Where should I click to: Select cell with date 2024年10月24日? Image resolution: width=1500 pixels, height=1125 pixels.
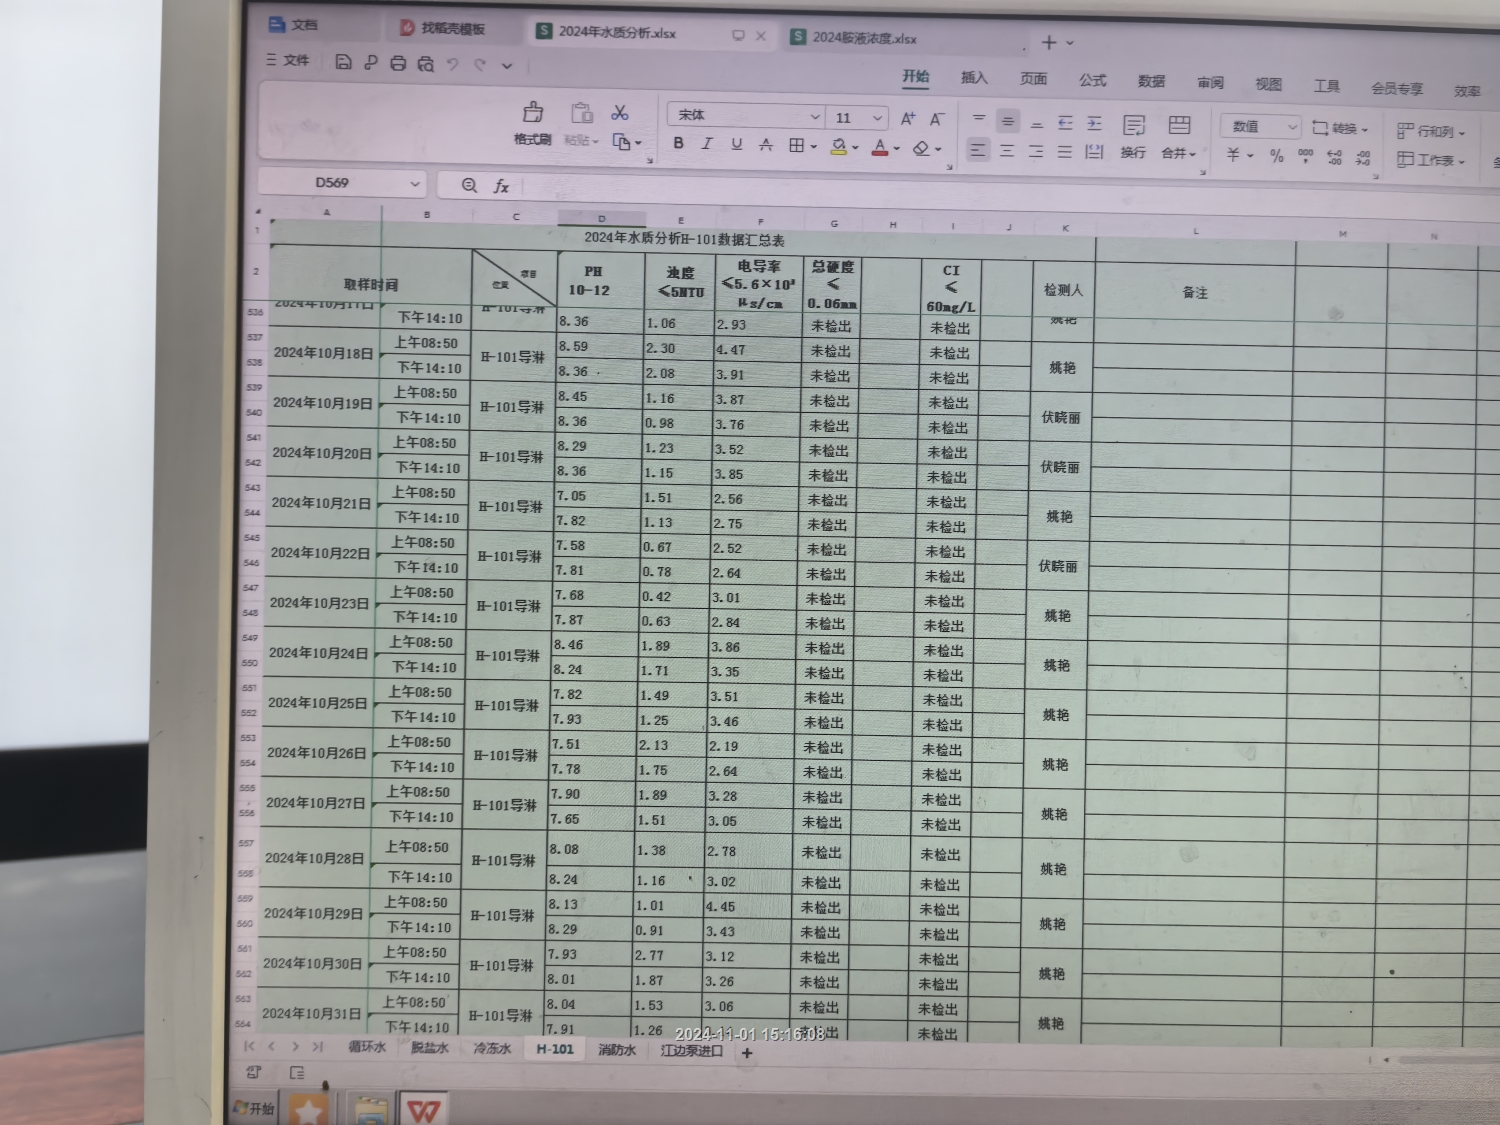click(318, 653)
